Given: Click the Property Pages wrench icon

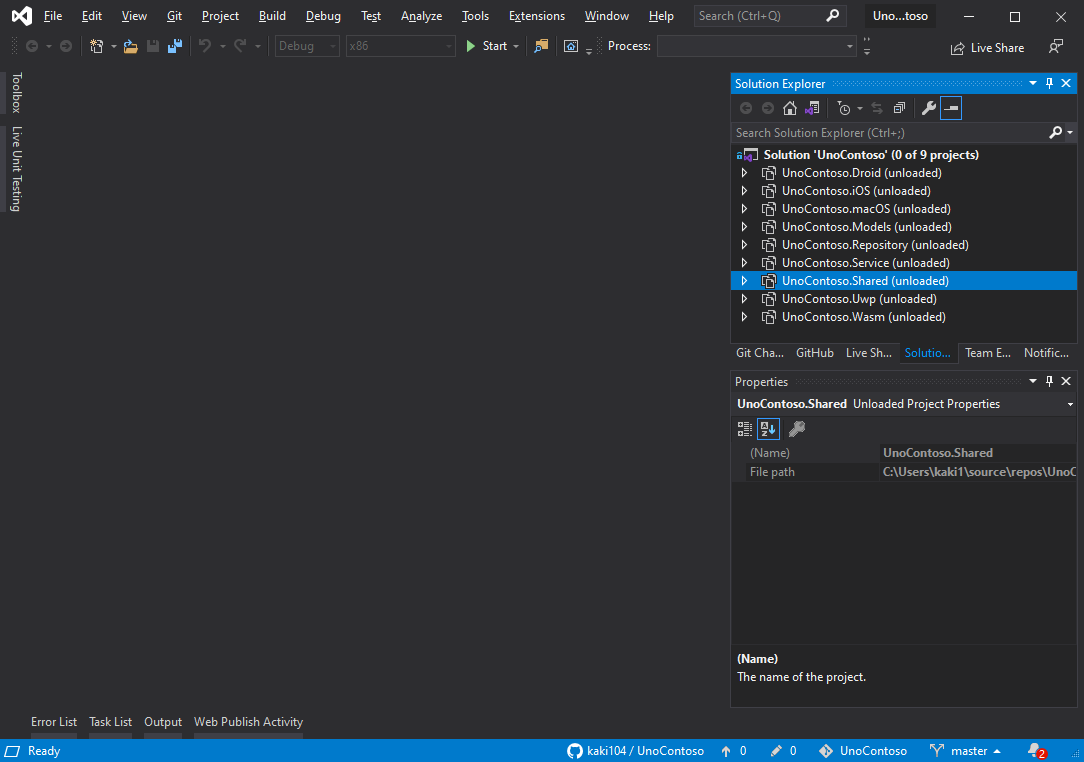Looking at the screenshot, I should [796, 429].
